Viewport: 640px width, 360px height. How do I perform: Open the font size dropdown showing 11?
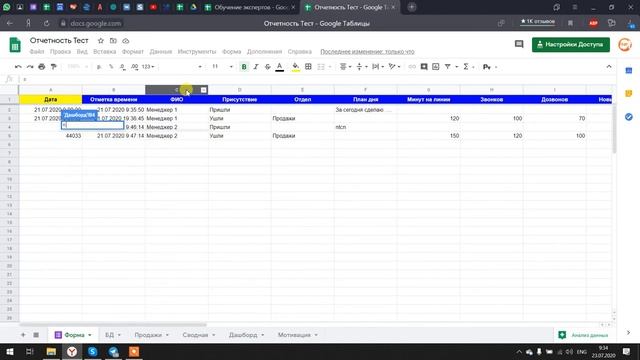(222, 67)
